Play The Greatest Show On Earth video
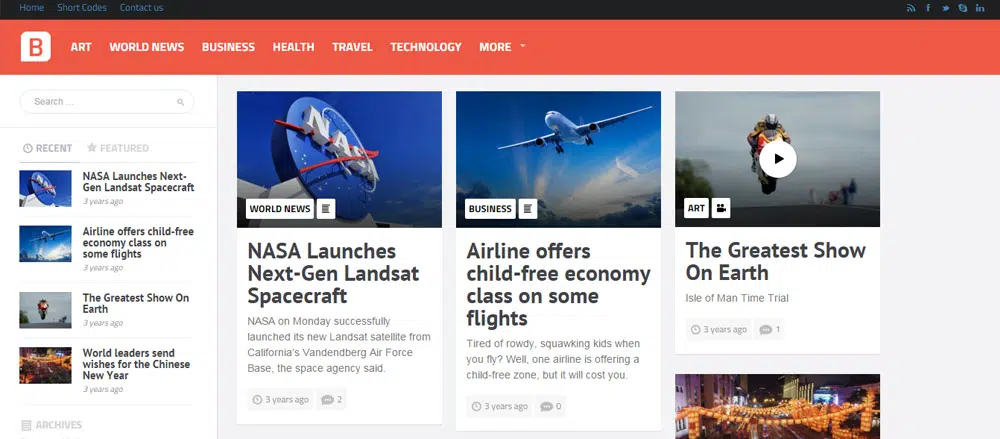1000x439 pixels. tap(778, 159)
